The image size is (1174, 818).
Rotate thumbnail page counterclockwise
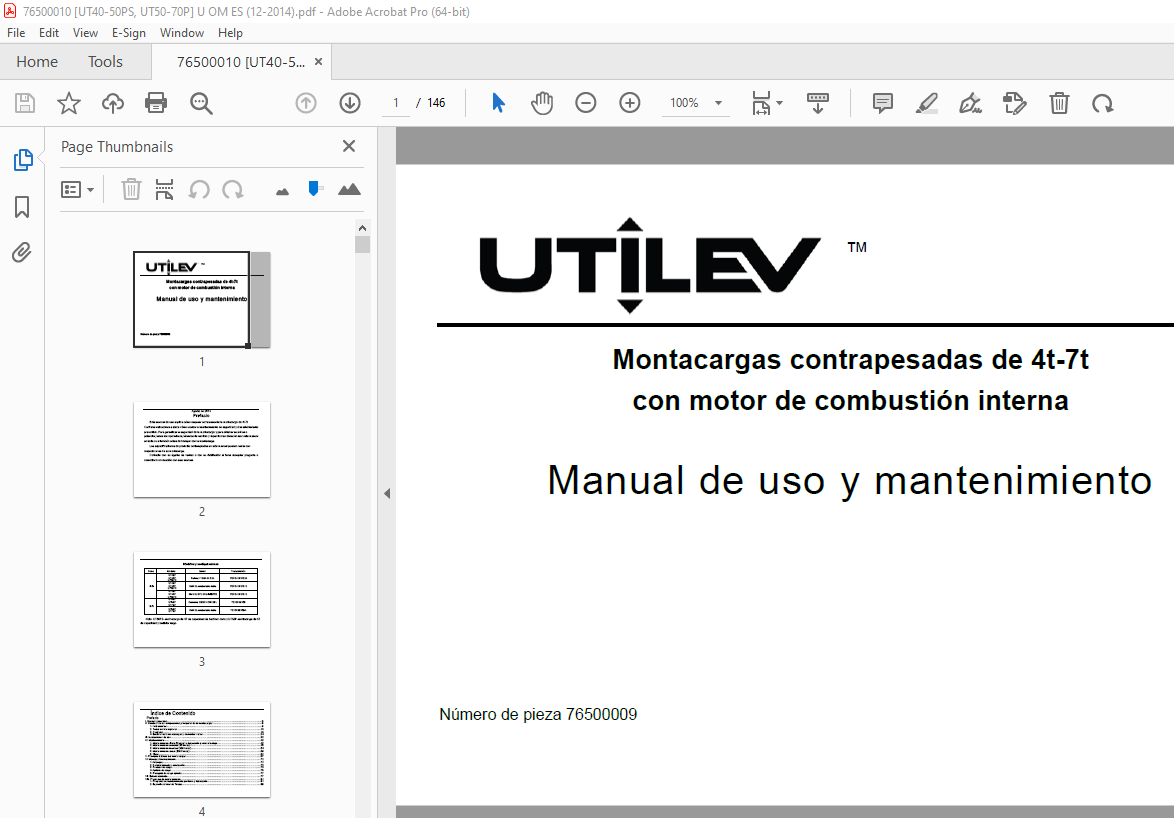pyautogui.click(x=198, y=189)
